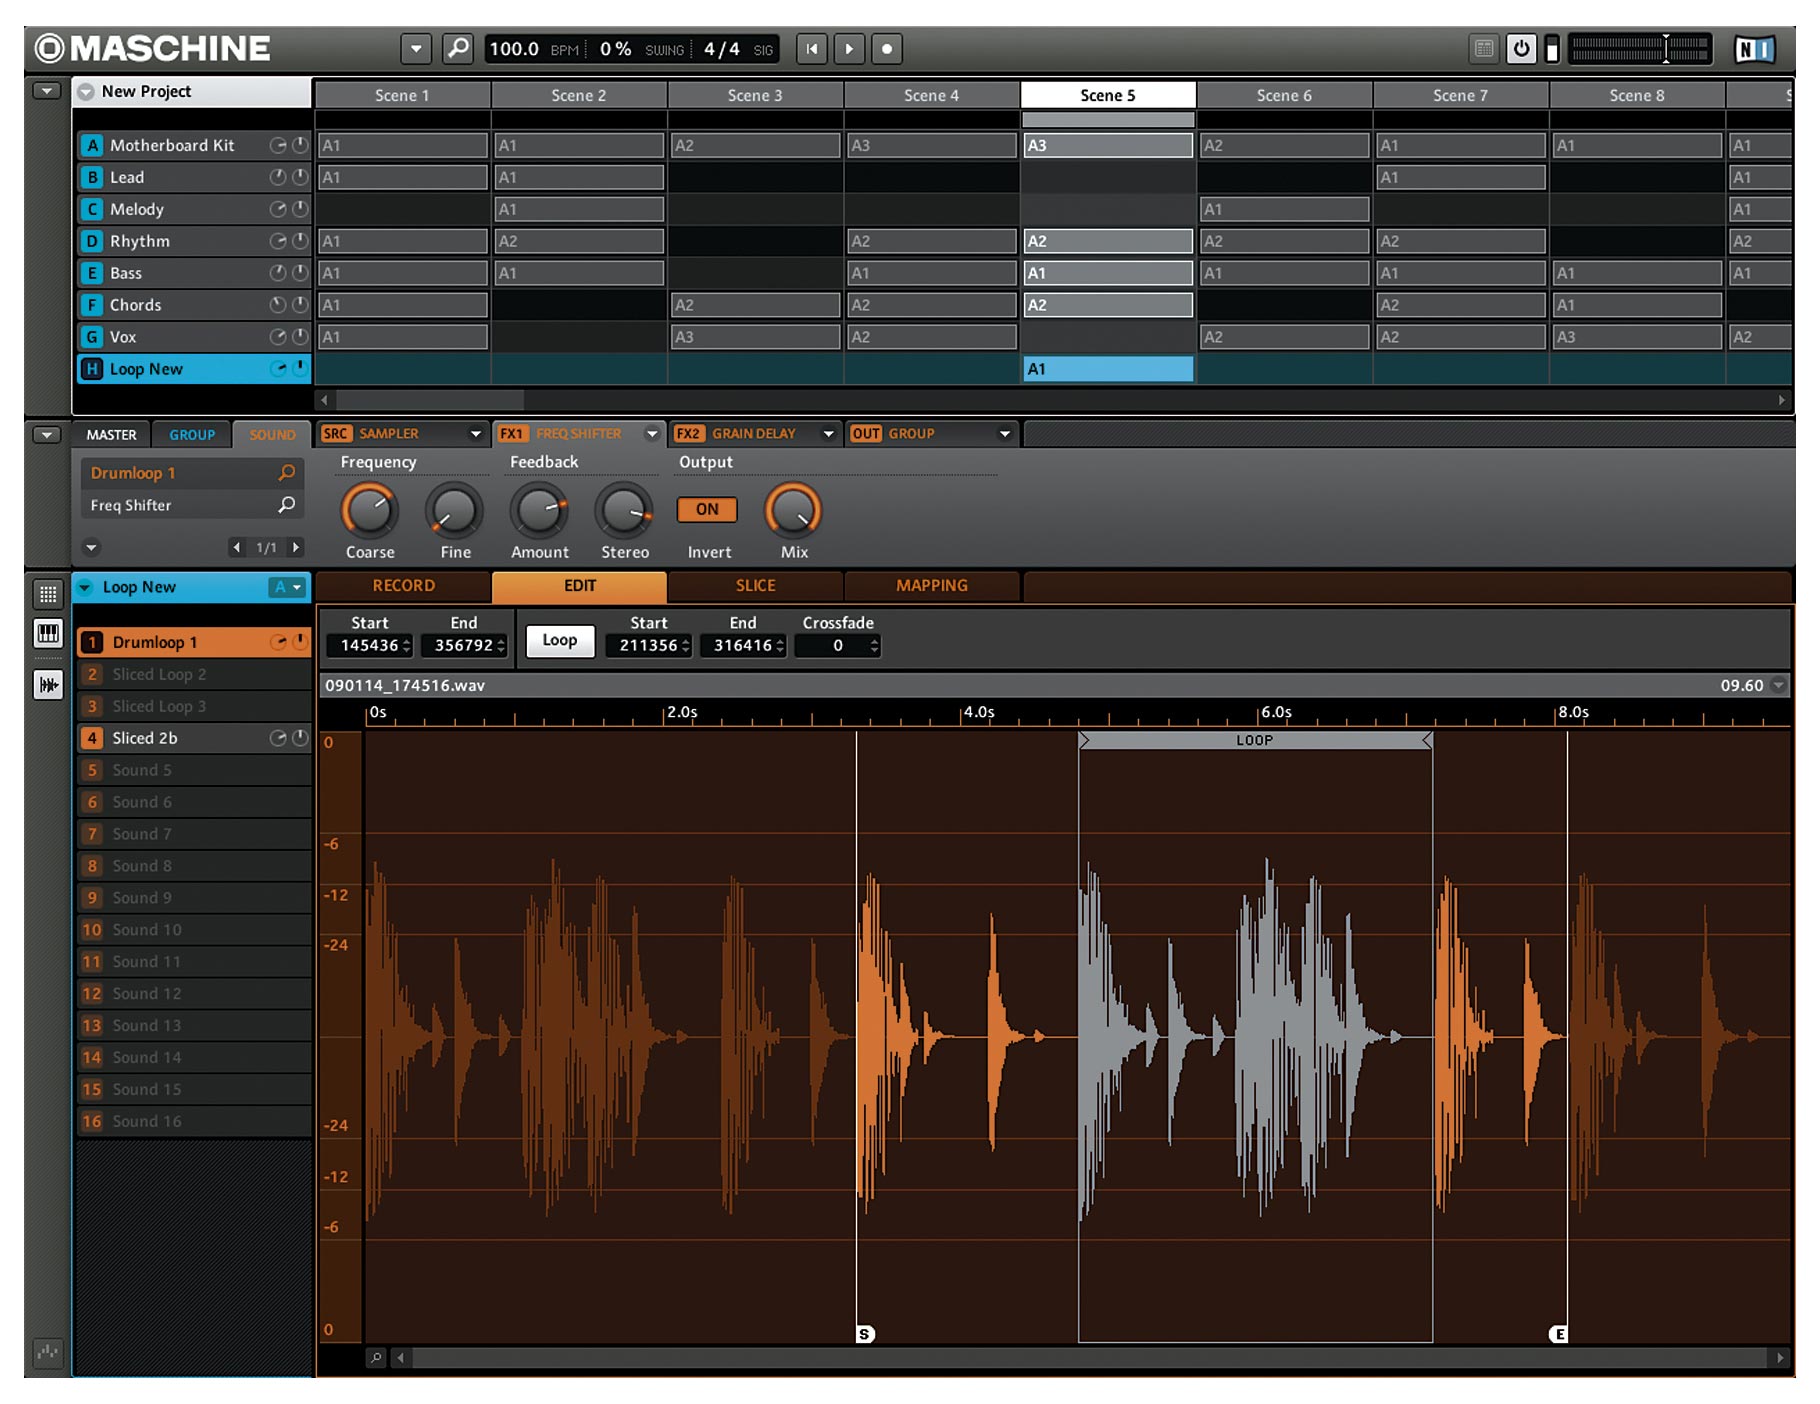Open the New Project dropdown

coord(86,91)
